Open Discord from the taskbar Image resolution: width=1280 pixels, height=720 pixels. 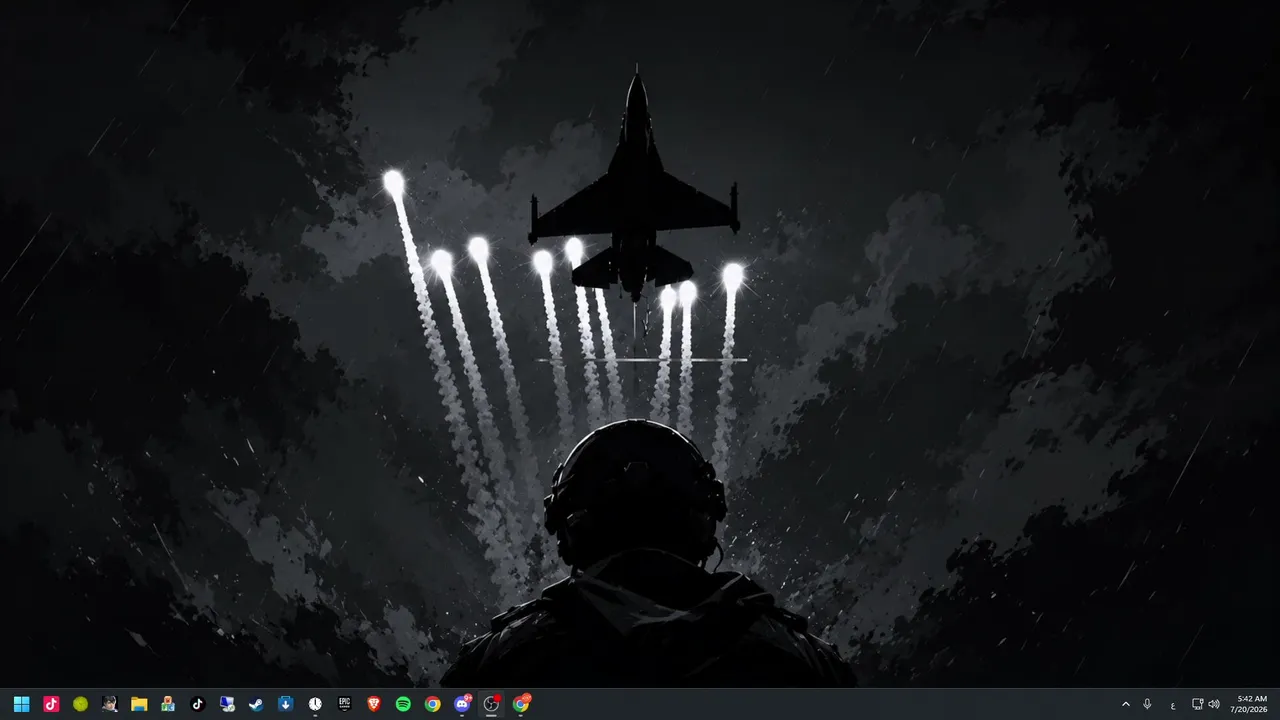click(x=462, y=704)
